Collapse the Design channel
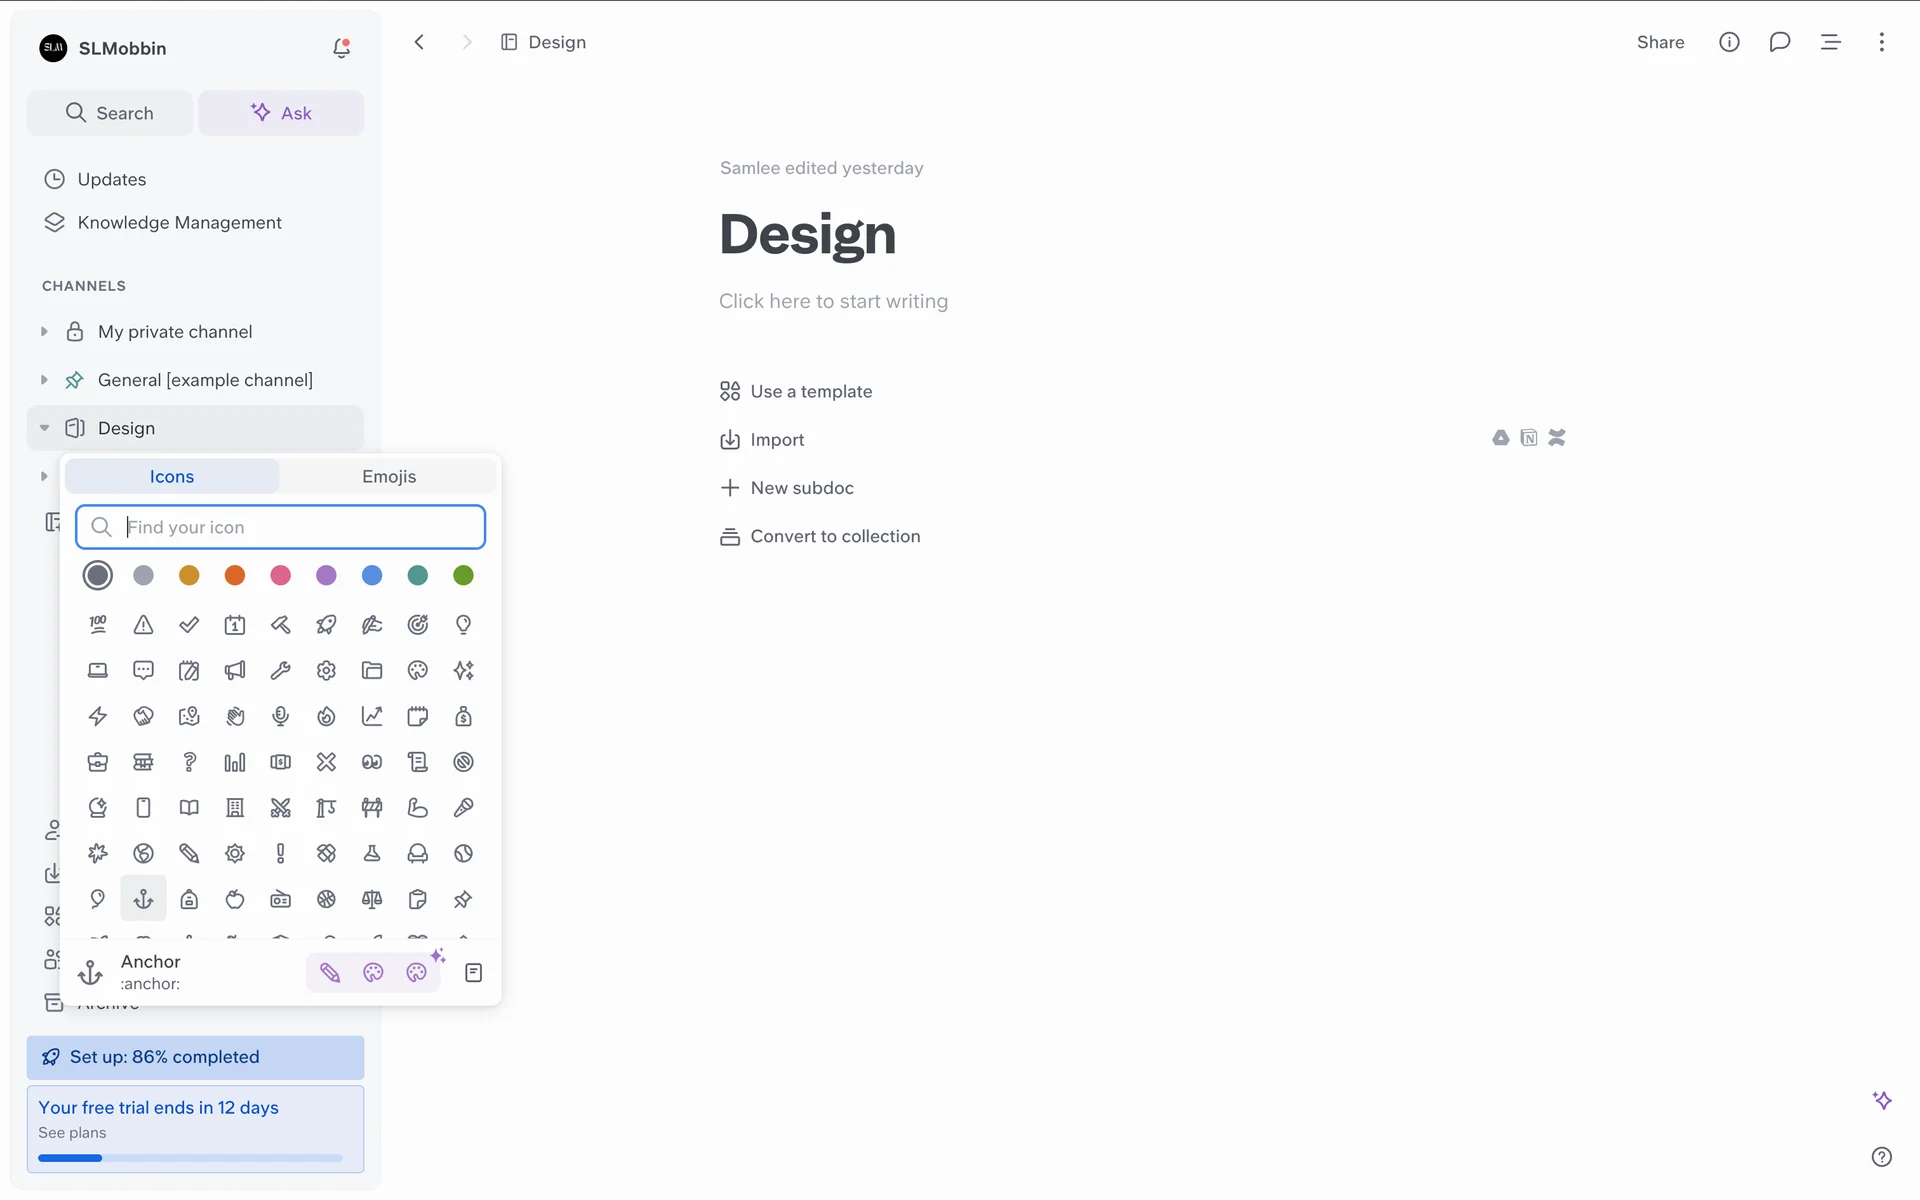1920x1200 pixels. tap(44, 428)
